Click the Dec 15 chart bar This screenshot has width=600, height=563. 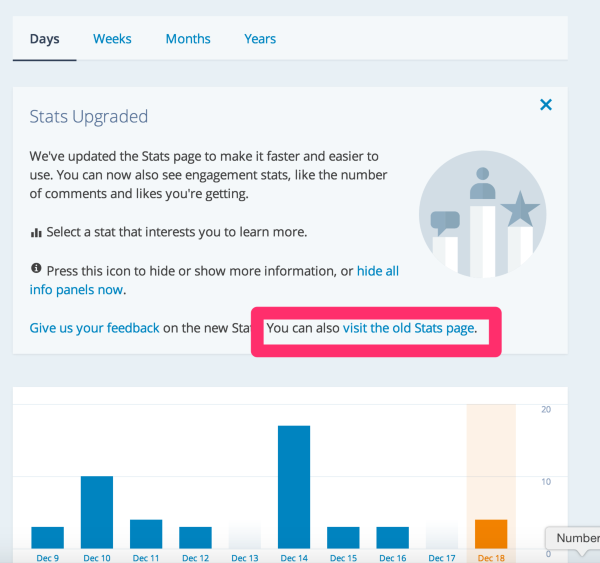pyautogui.click(x=343, y=537)
